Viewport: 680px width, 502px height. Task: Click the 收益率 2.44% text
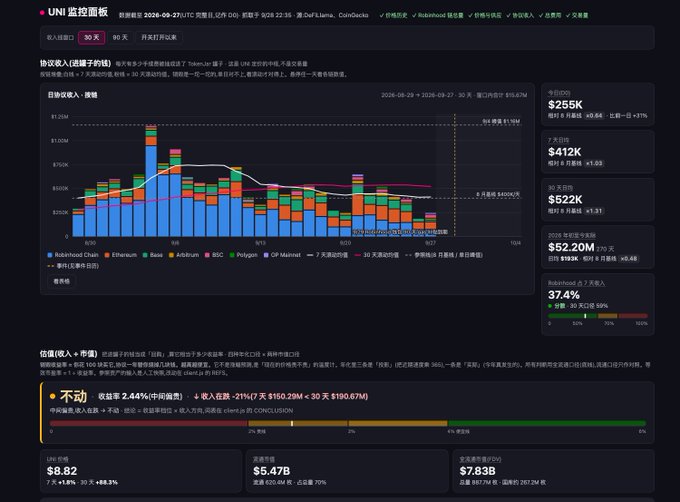click(x=140, y=396)
